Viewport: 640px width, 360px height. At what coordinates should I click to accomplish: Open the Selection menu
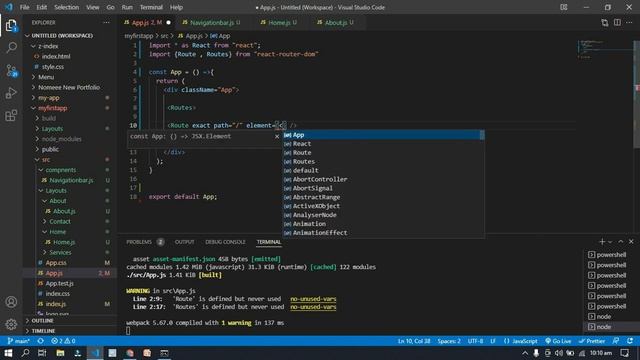click(x=66, y=7)
